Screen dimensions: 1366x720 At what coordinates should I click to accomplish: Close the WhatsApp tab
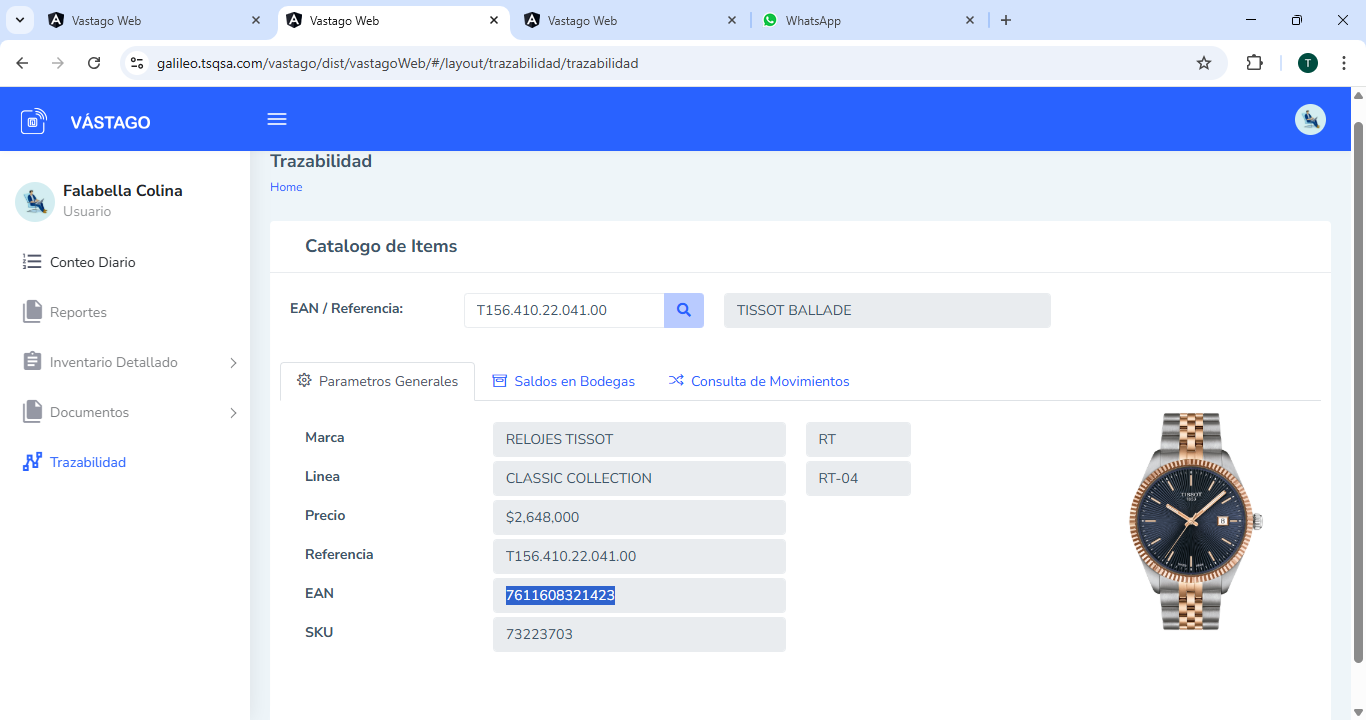tap(970, 20)
